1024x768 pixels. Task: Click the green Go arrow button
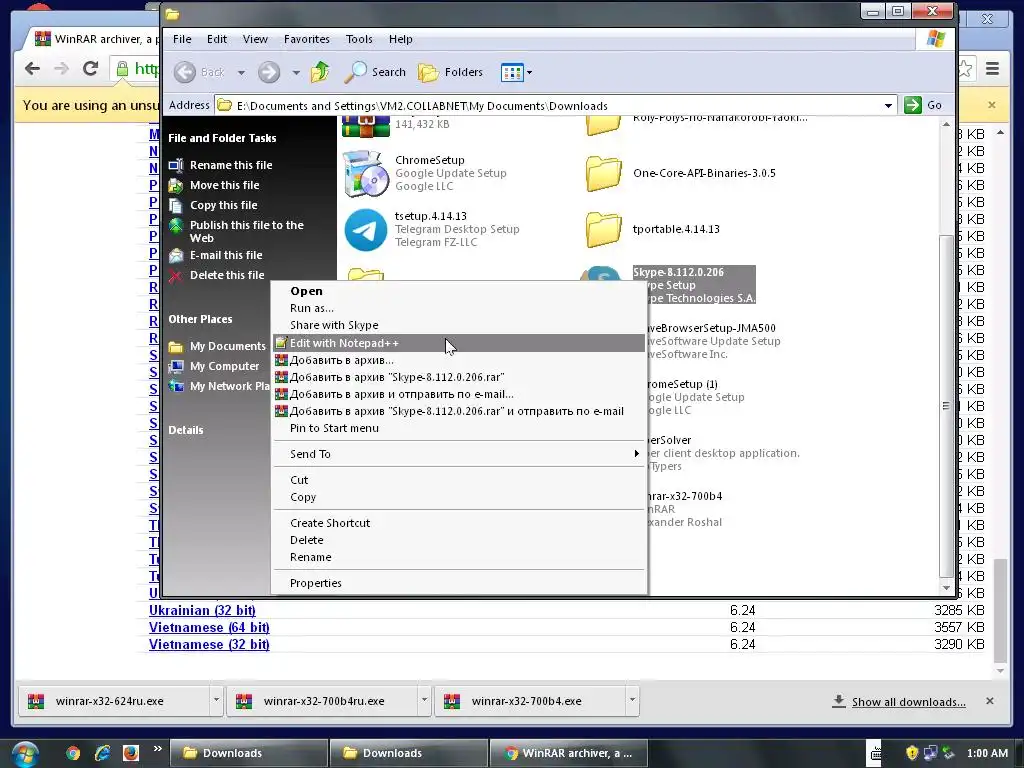coord(912,105)
